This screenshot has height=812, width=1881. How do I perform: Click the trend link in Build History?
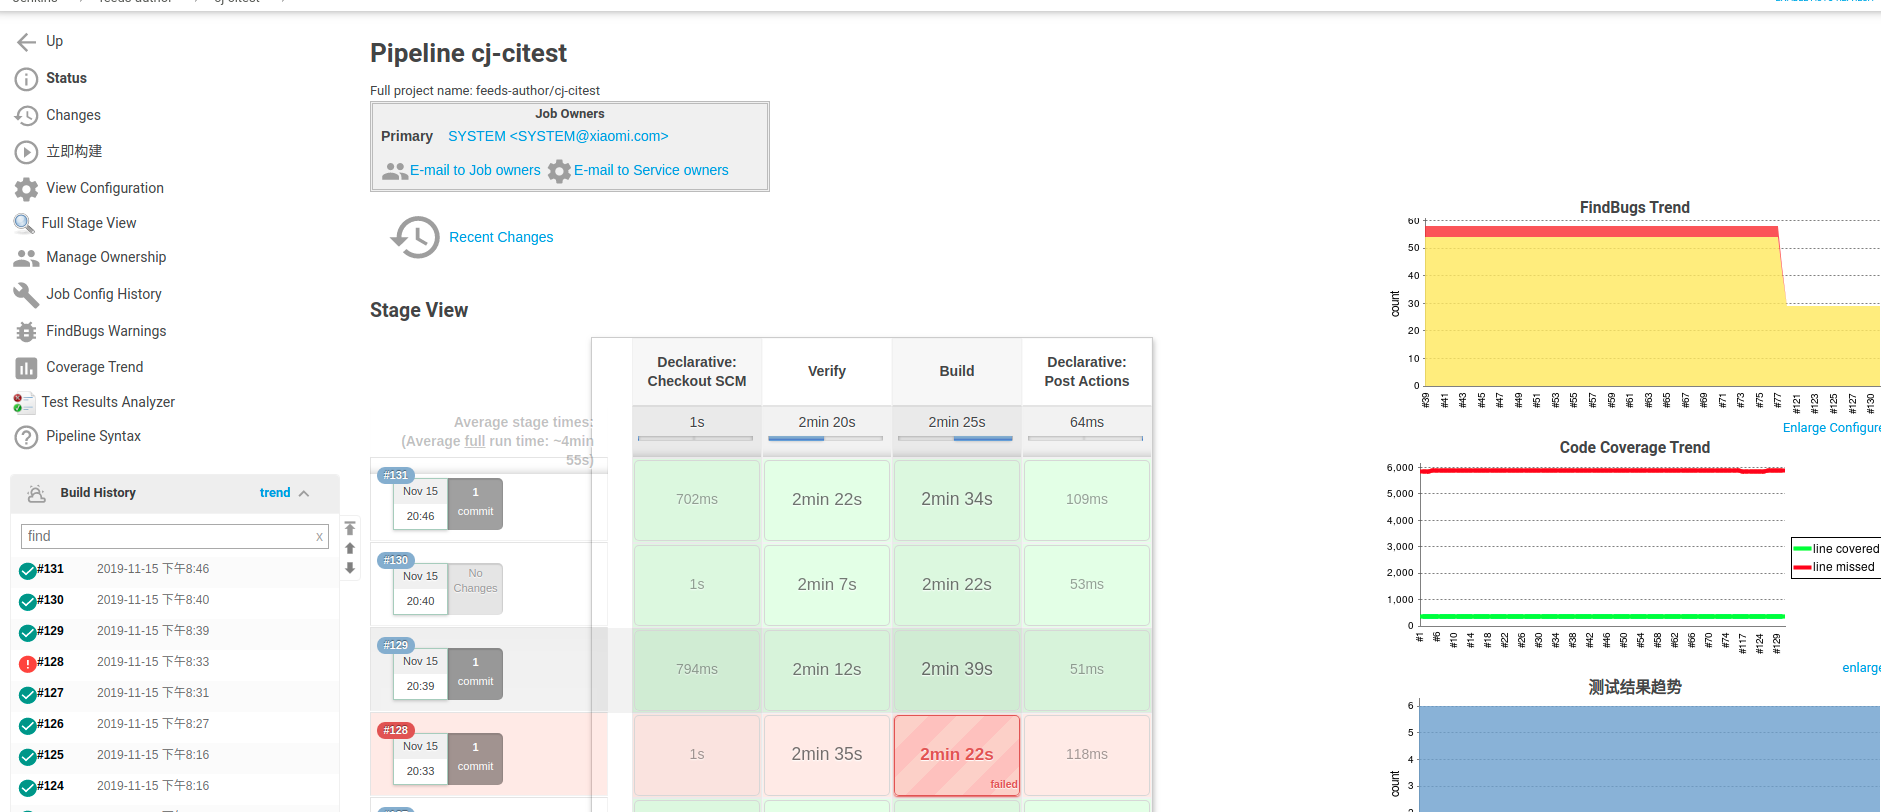[x=275, y=493]
